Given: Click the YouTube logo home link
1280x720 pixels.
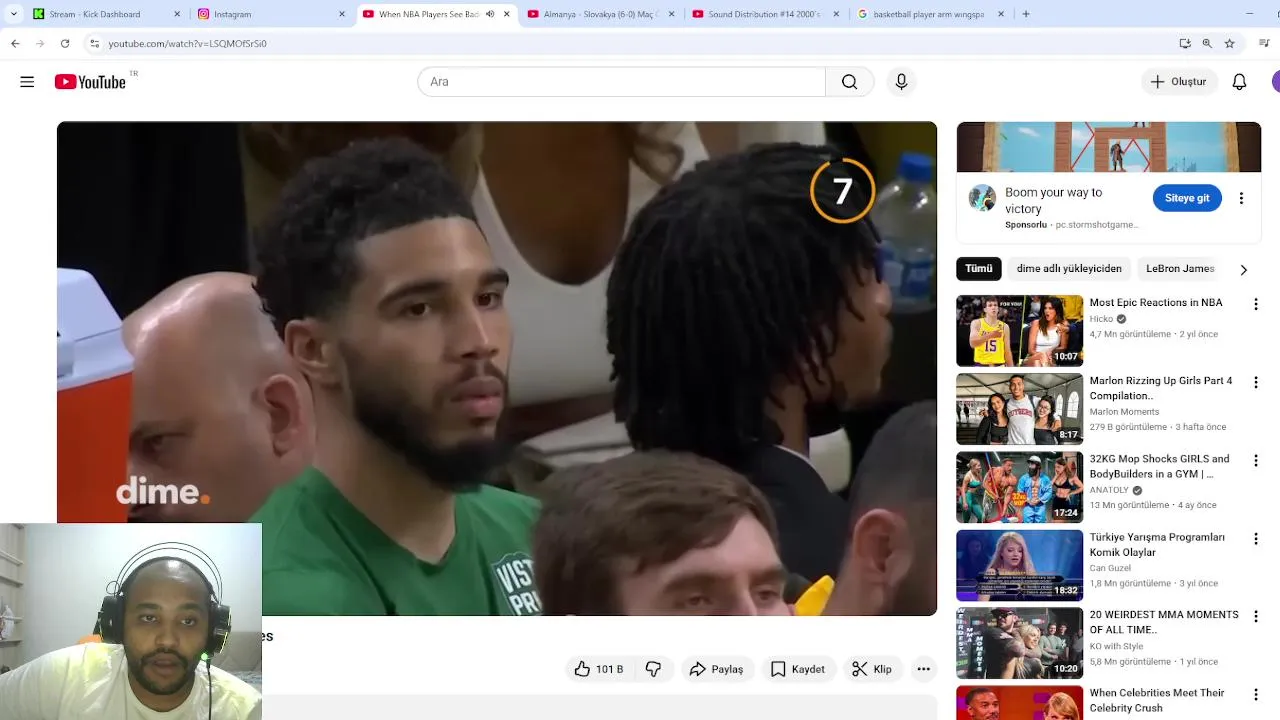Looking at the screenshot, I should tap(90, 82).
